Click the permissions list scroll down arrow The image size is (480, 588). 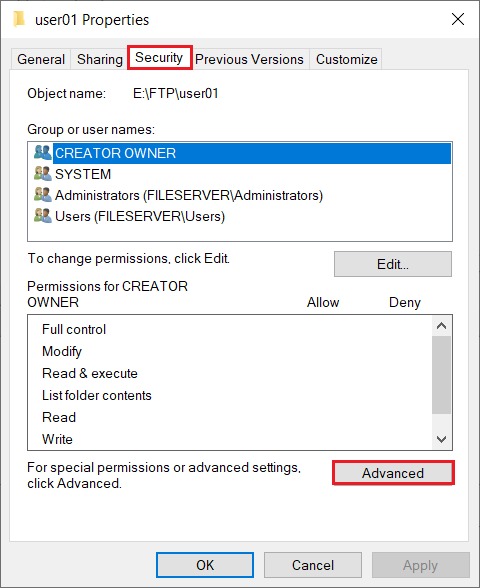click(441, 439)
